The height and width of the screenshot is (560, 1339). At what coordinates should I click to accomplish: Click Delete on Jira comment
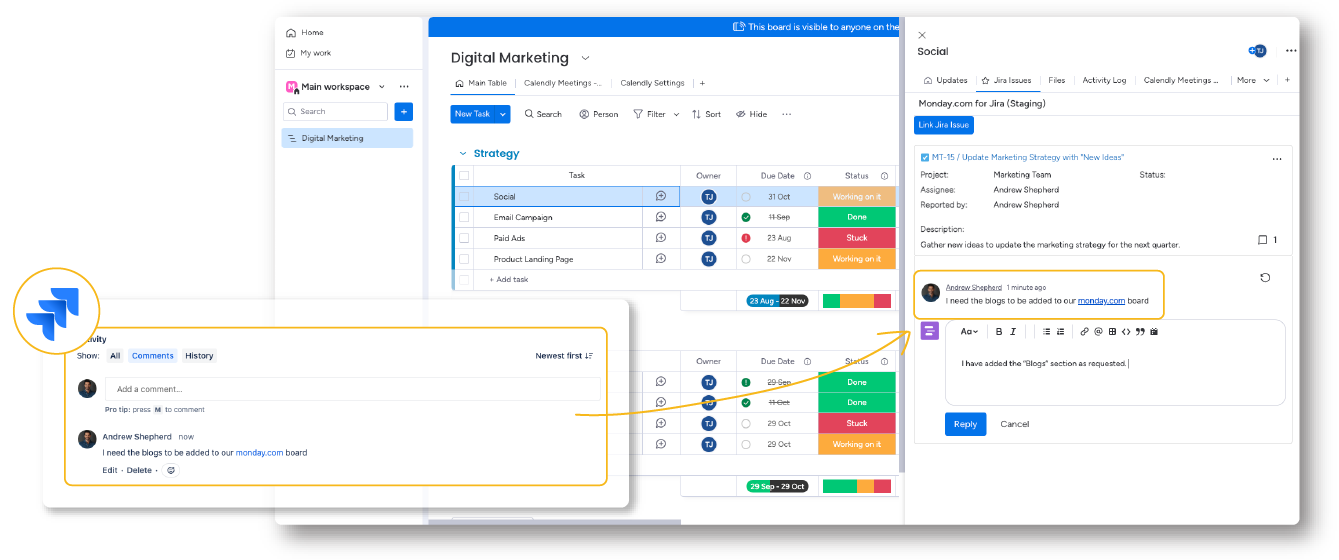click(139, 470)
